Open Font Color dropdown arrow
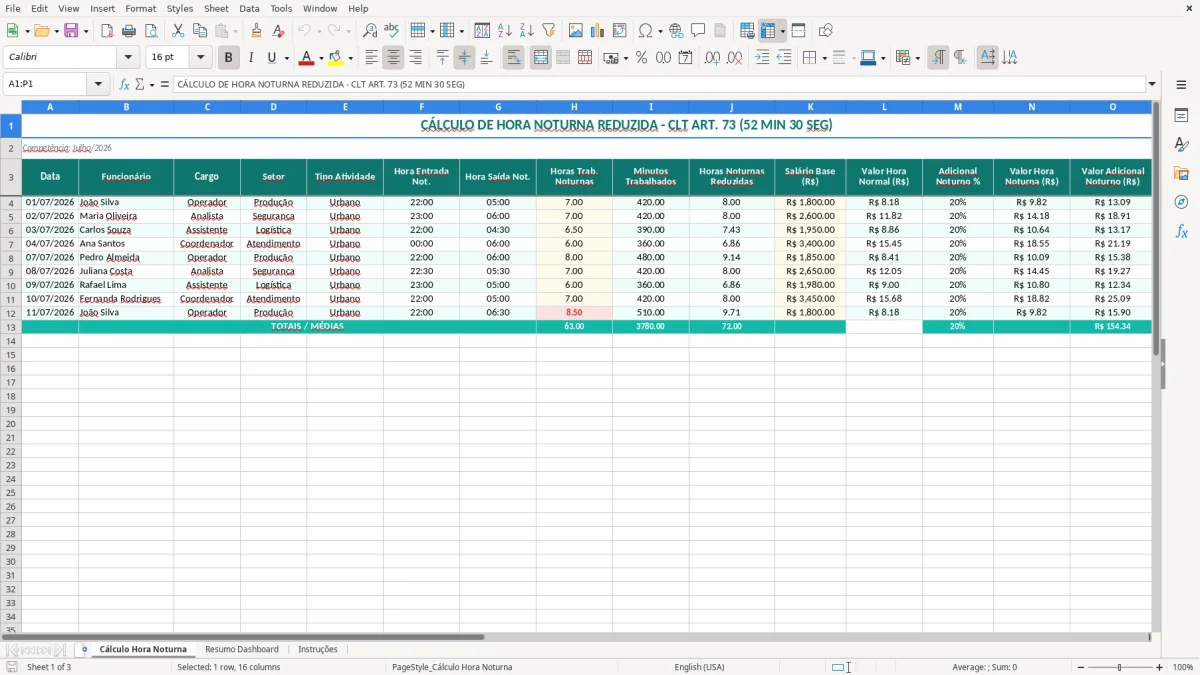Viewport: 1200px width, 675px height. click(x=321, y=58)
